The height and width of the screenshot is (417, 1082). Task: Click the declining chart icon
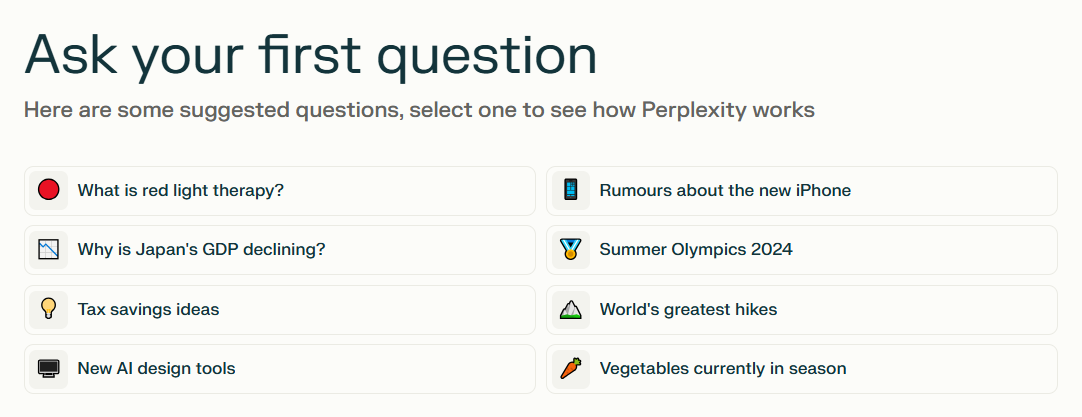pyautogui.click(x=48, y=249)
